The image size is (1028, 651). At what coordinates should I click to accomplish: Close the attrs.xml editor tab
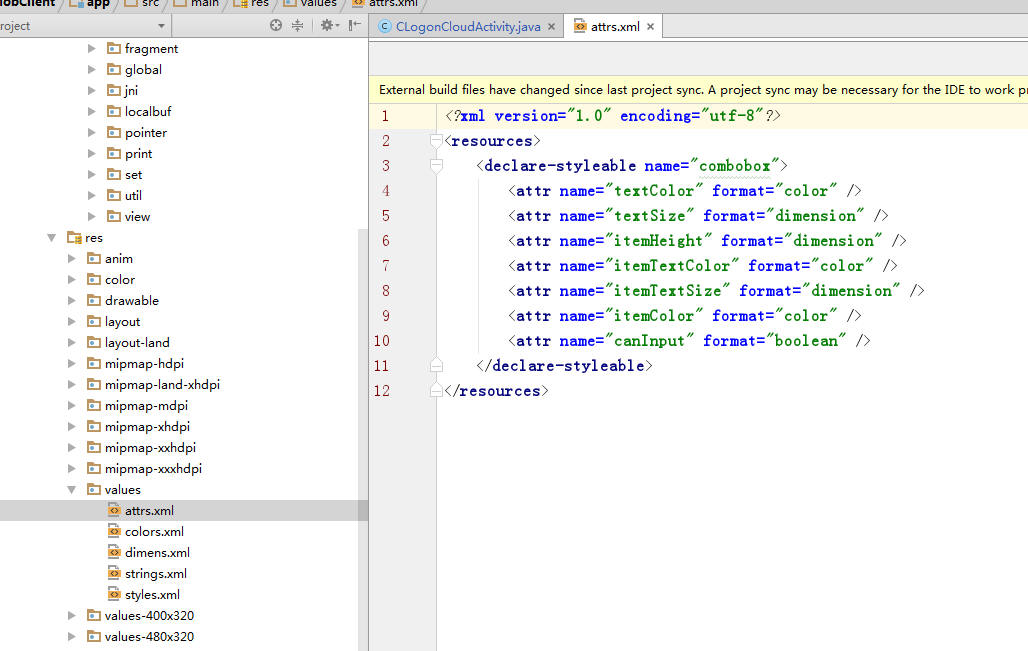[x=651, y=27]
